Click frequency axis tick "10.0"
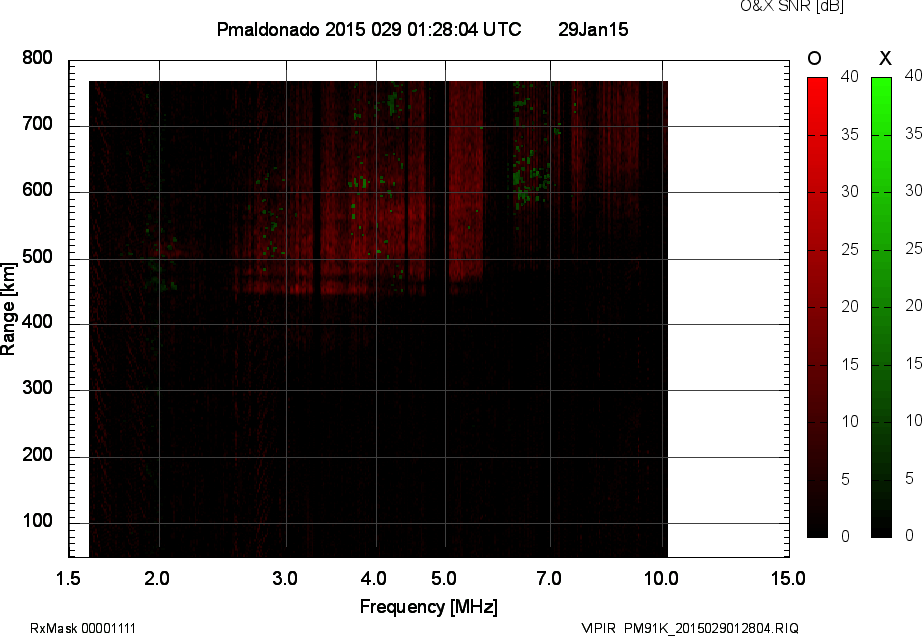Image resolution: width=922 pixels, height=636 pixels. (x=661, y=579)
